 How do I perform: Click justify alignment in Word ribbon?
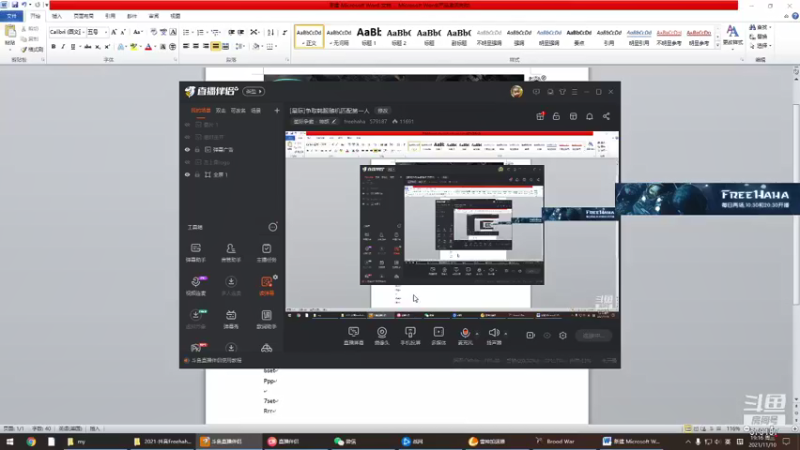coord(216,46)
